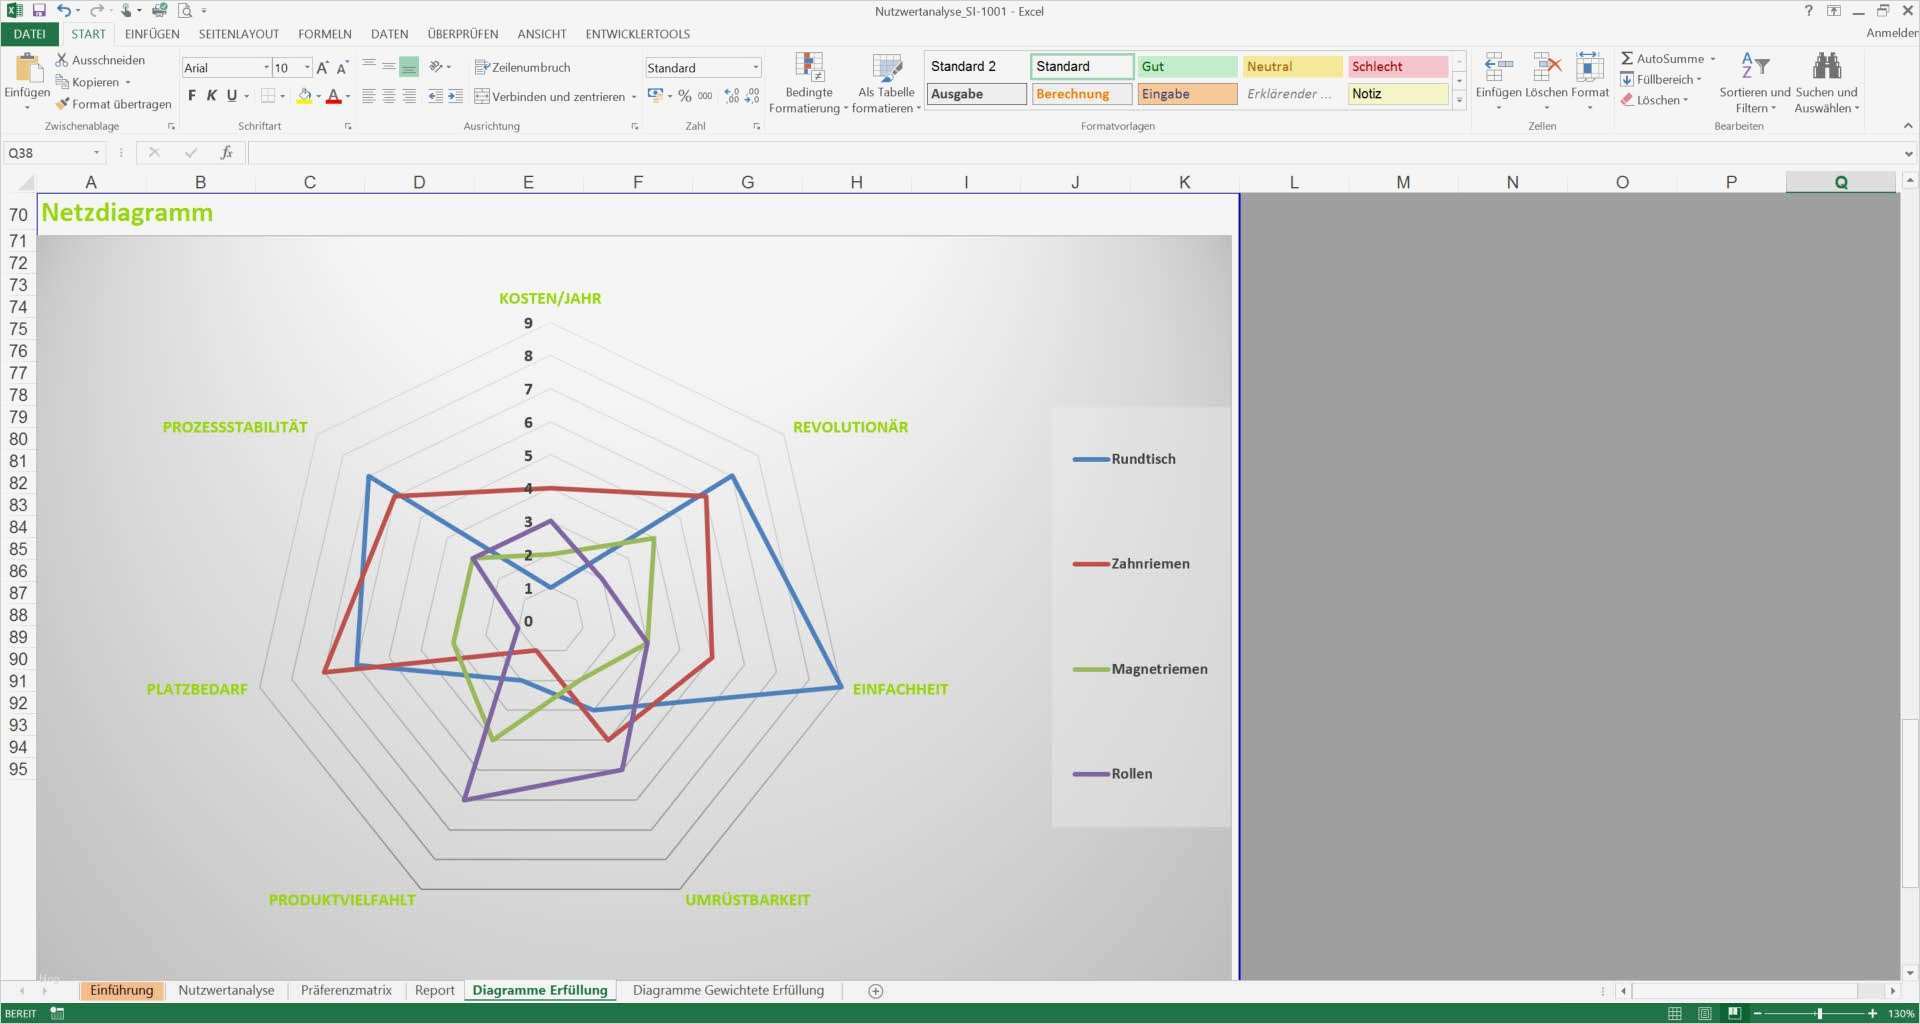Decrease the cell indent

pyautogui.click(x=435, y=96)
